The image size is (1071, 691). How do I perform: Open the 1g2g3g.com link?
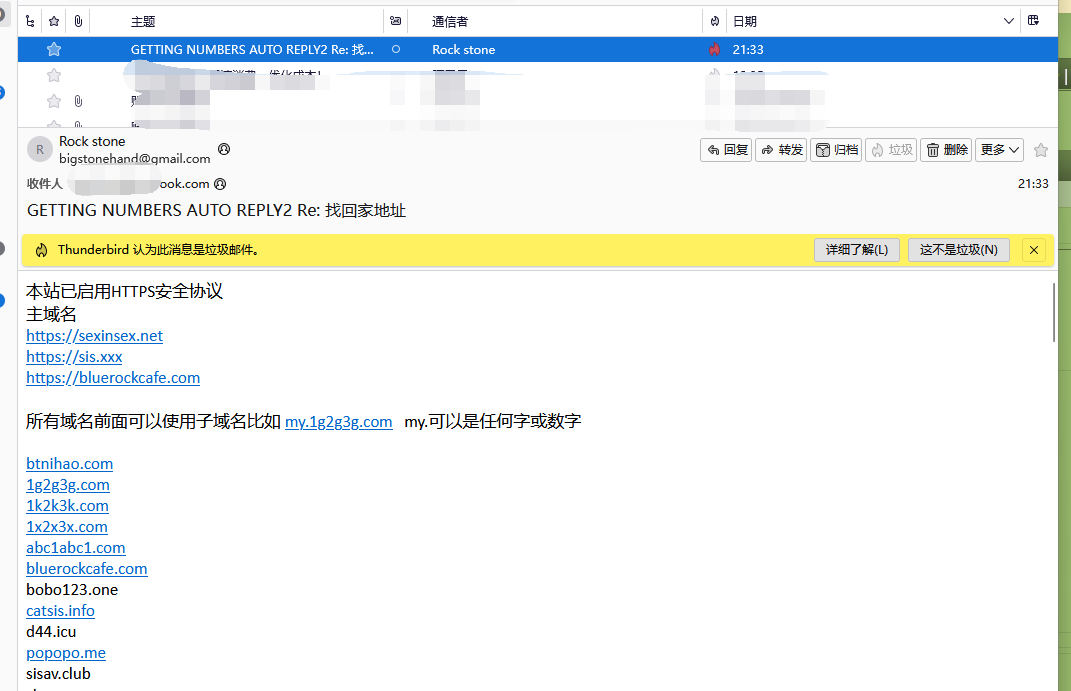coord(68,485)
